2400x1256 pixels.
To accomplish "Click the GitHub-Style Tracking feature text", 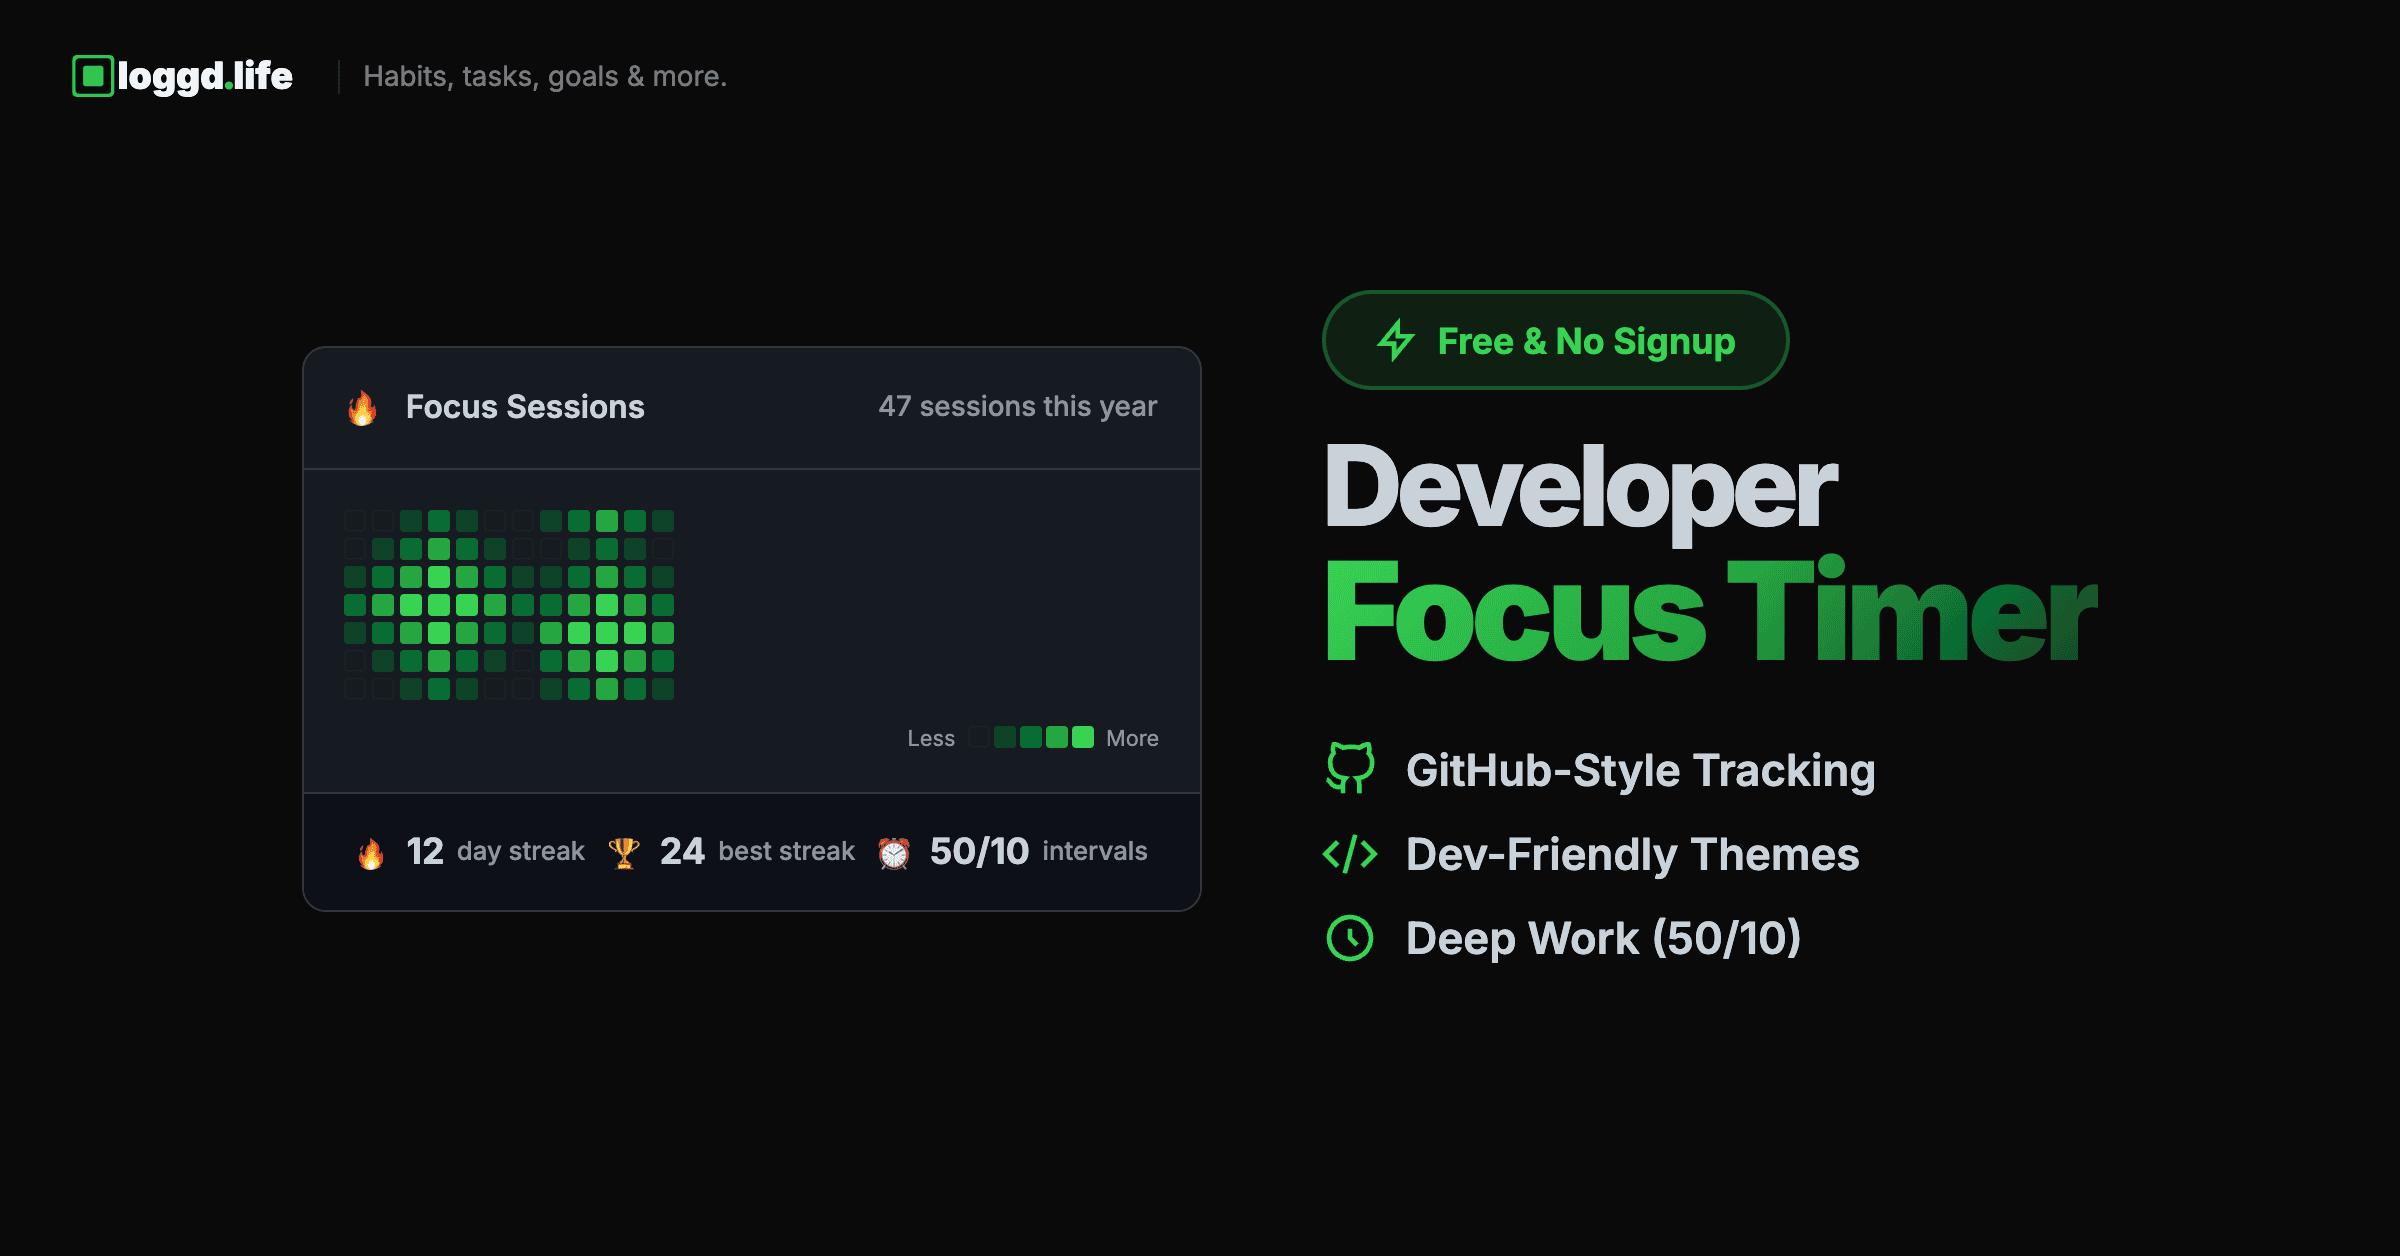I will [x=1640, y=770].
